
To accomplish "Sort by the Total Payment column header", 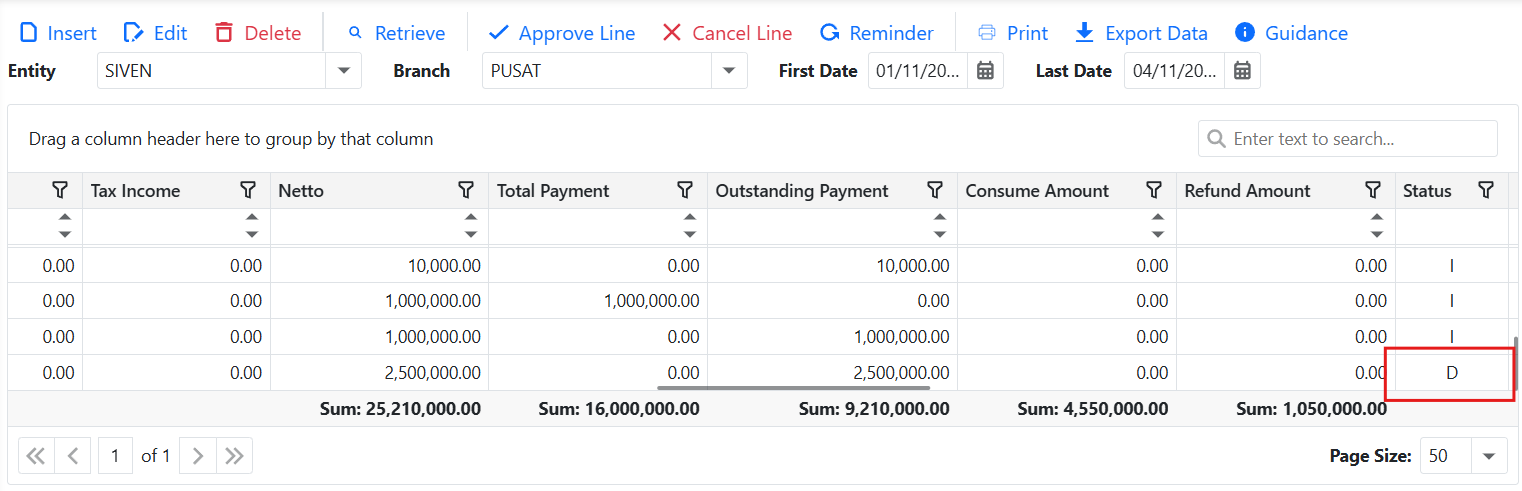I will click(x=553, y=191).
